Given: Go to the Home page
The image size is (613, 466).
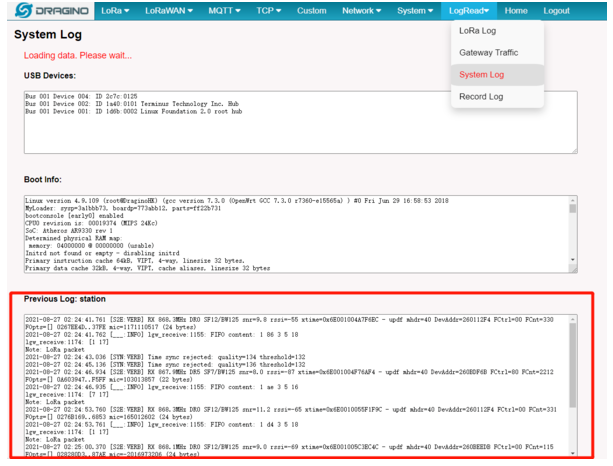Looking at the screenshot, I should tap(516, 11).
